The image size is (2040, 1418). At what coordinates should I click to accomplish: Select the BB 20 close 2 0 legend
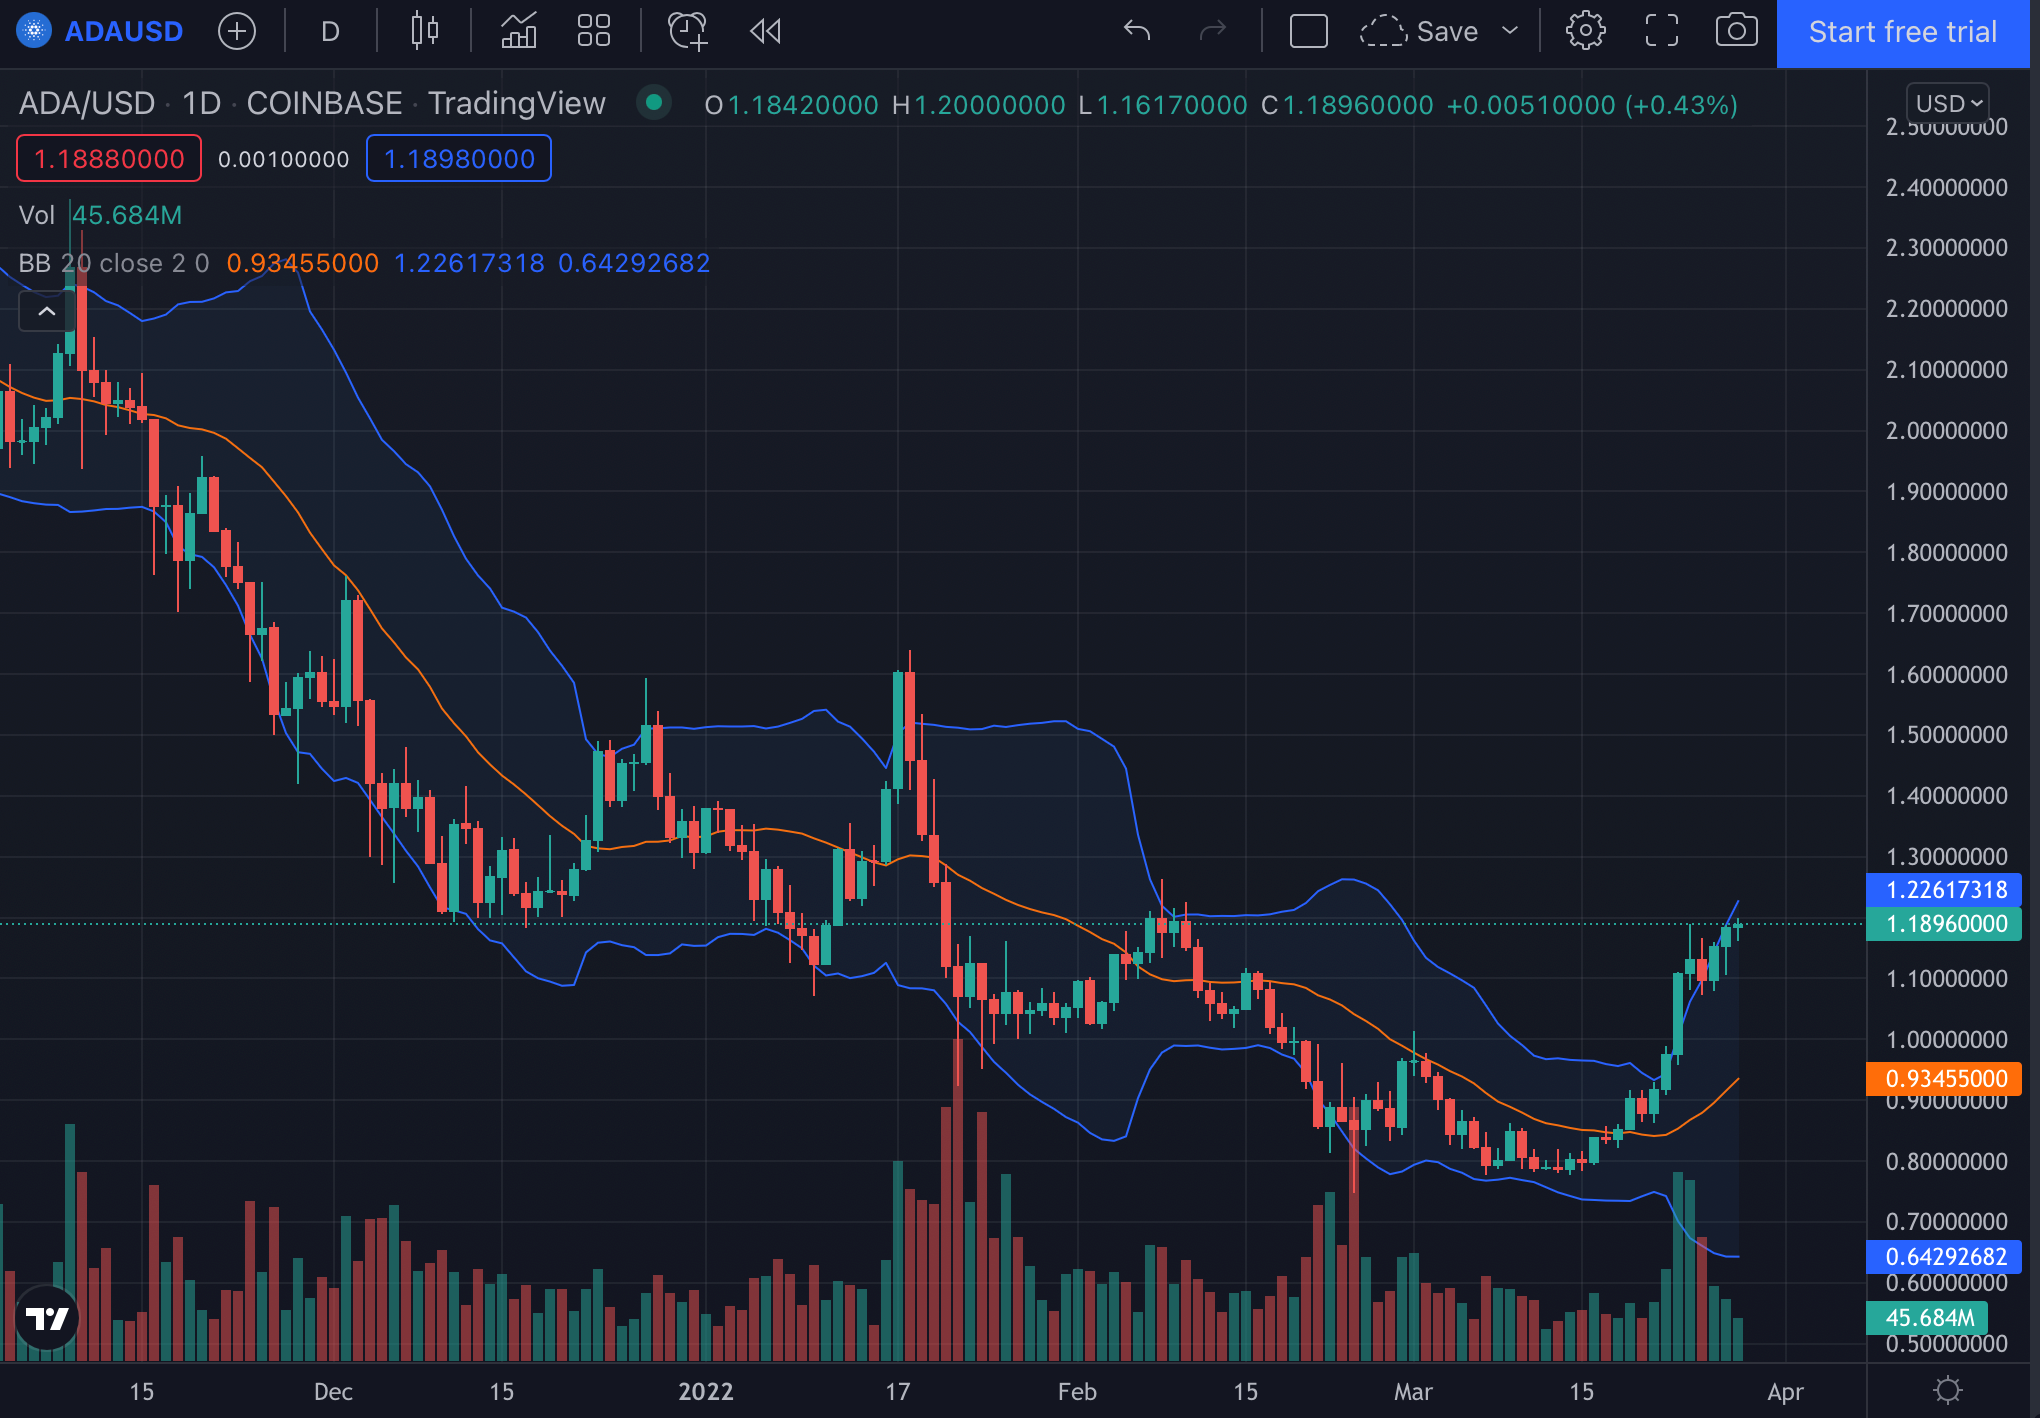(114, 263)
